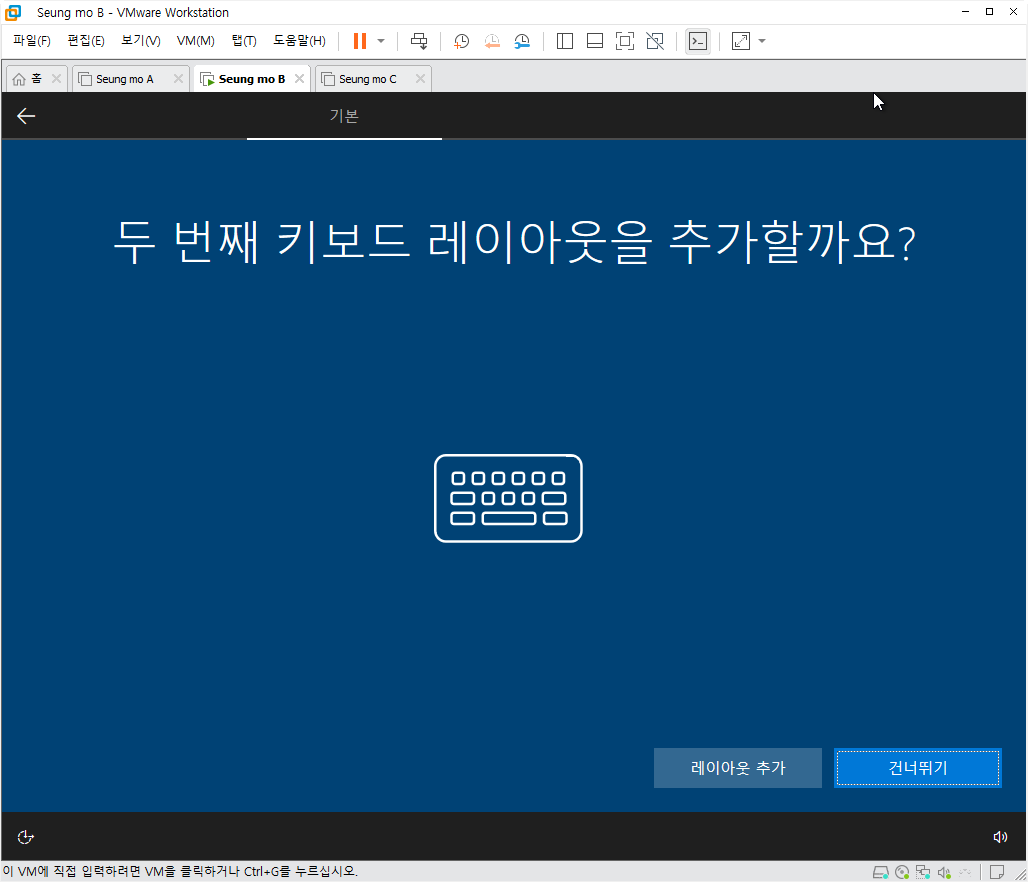Click the volume icon in the setup screen
Image resolution: width=1028 pixels, height=882 pixels.
tap(1000, 837)
